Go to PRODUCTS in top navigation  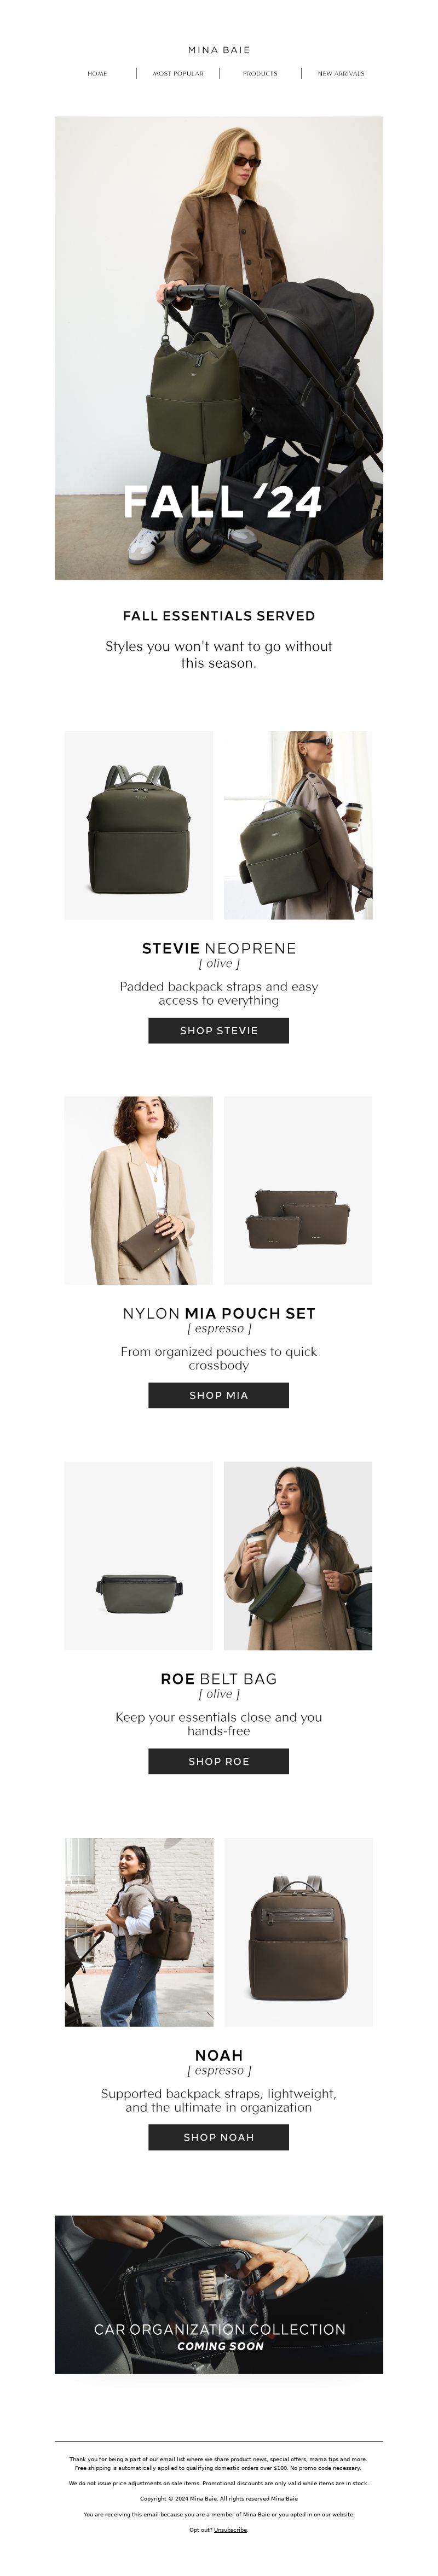point(260,73)
